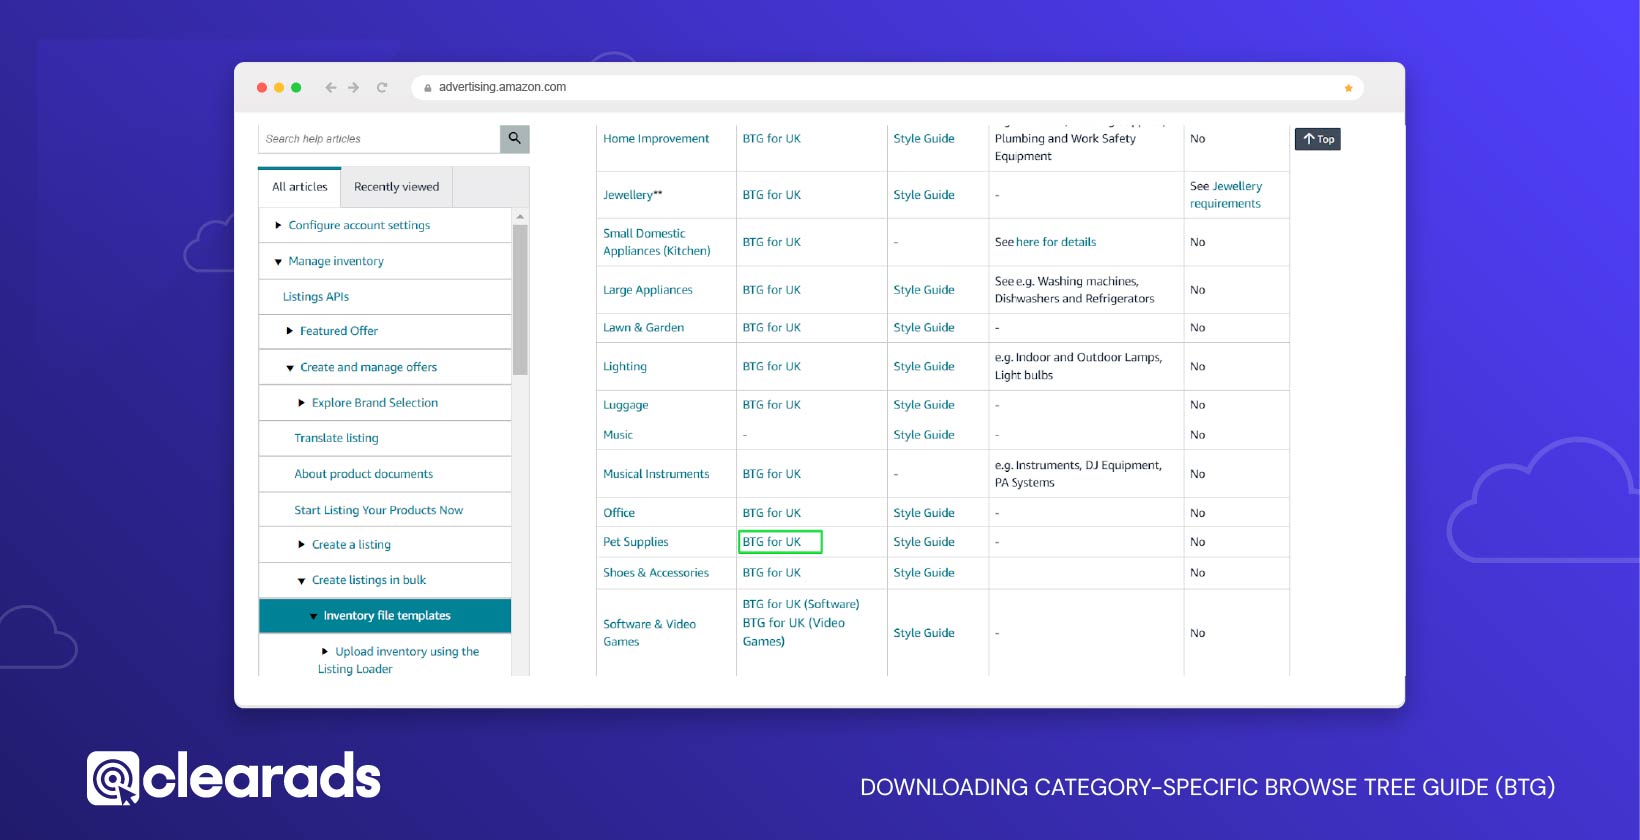Open the Jewellery requirements link

(1226, 195)
